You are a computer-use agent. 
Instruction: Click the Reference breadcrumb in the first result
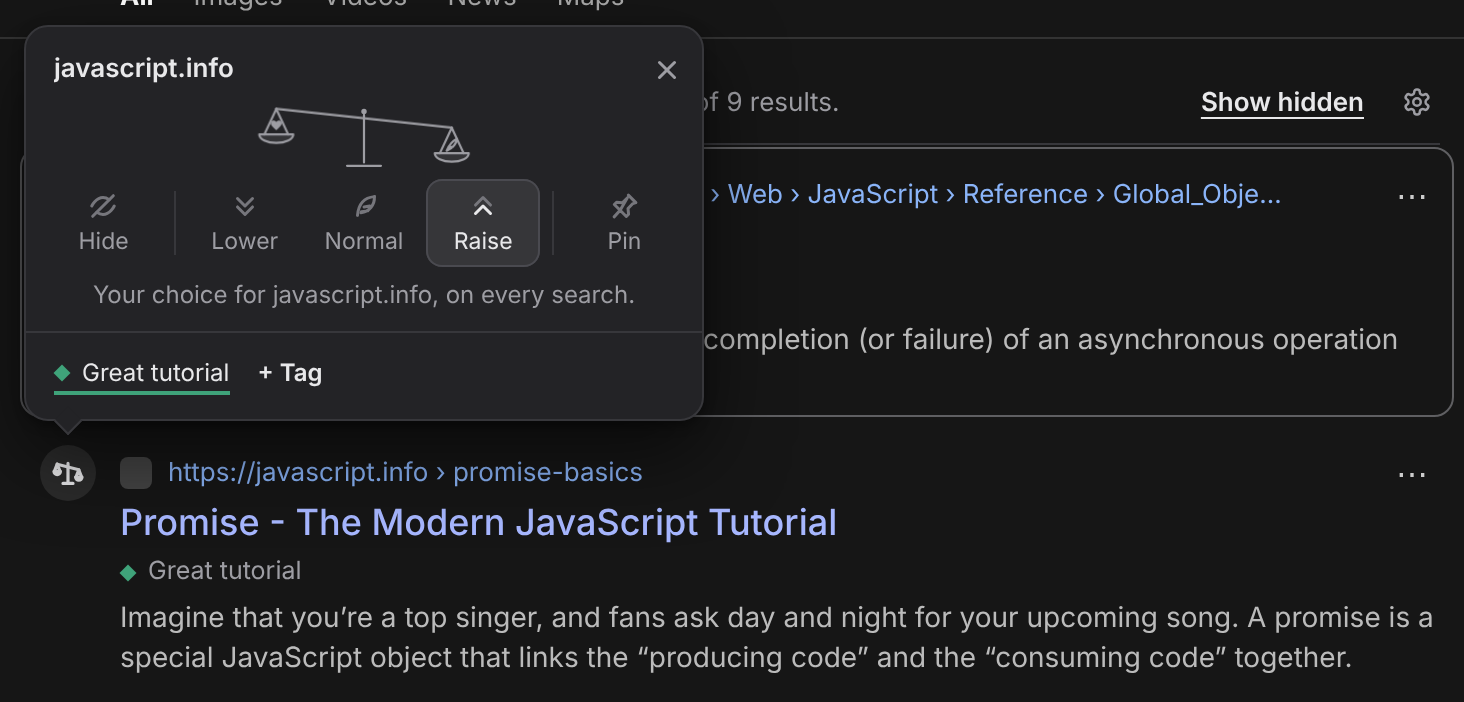pos(1025,194)
